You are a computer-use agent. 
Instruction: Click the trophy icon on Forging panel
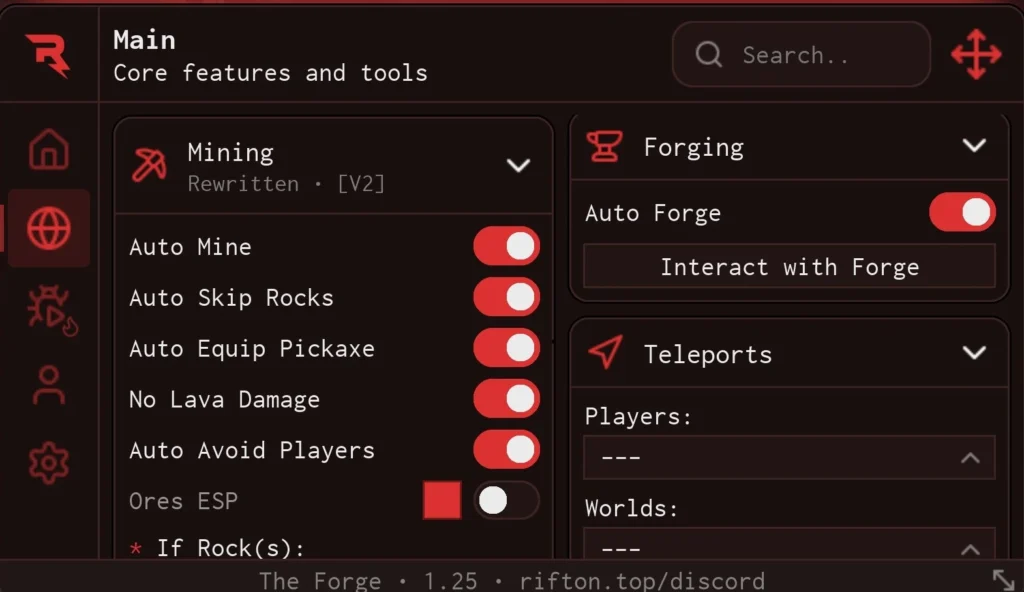(x=603, y=146)
